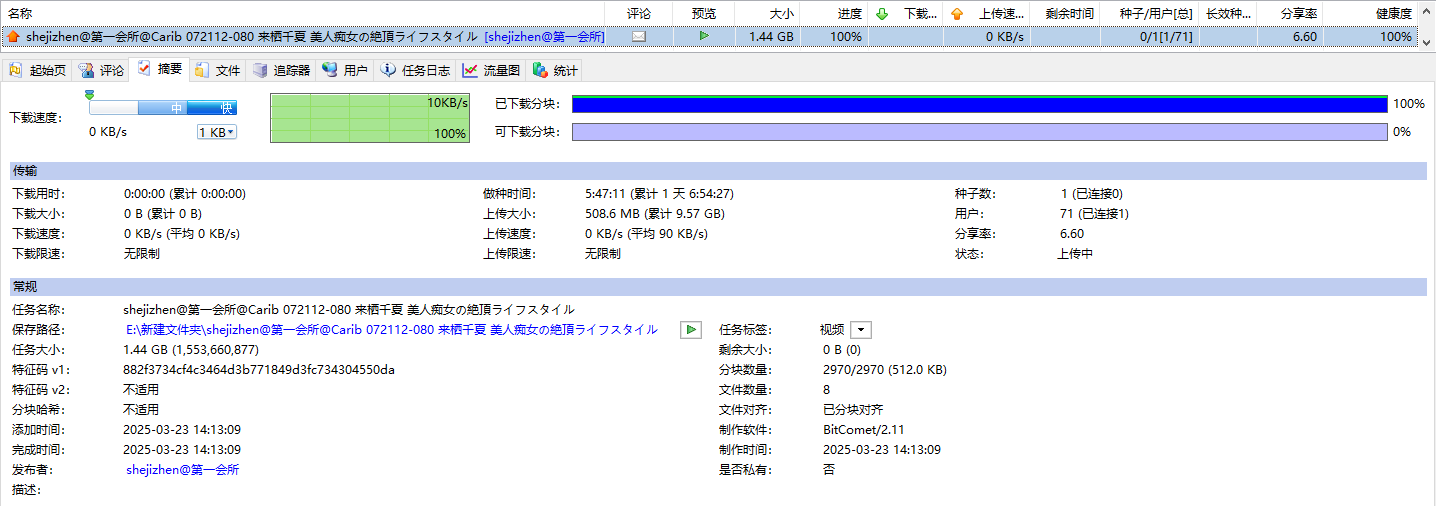Image resolution: width=1436 pixels, height=506 pixels.
Task: Click the green speed slider handle
Action: coord(89,95)
